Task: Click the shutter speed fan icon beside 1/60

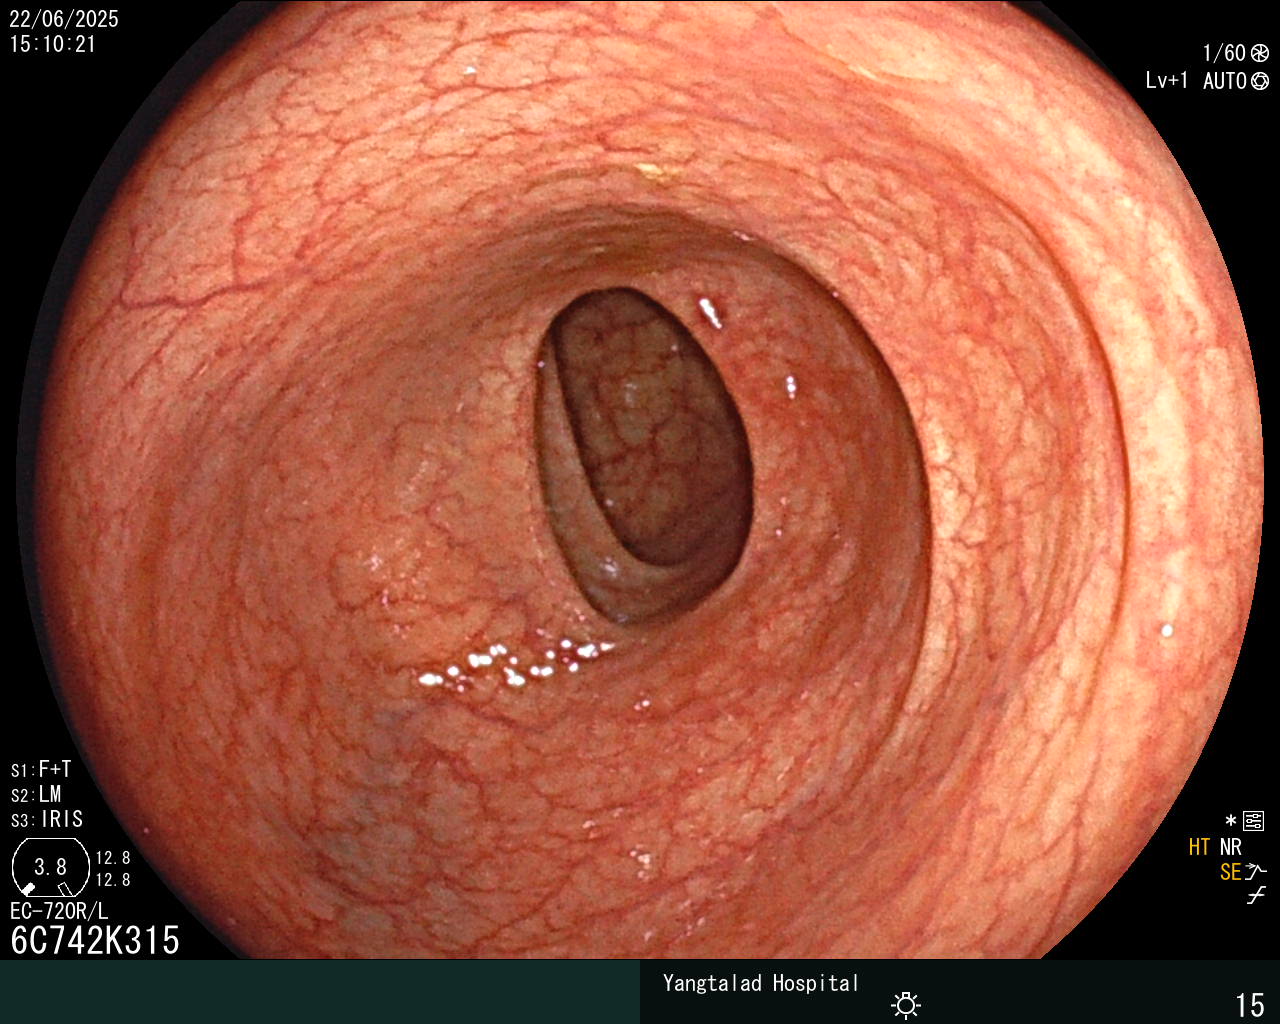Action: 1260,54
